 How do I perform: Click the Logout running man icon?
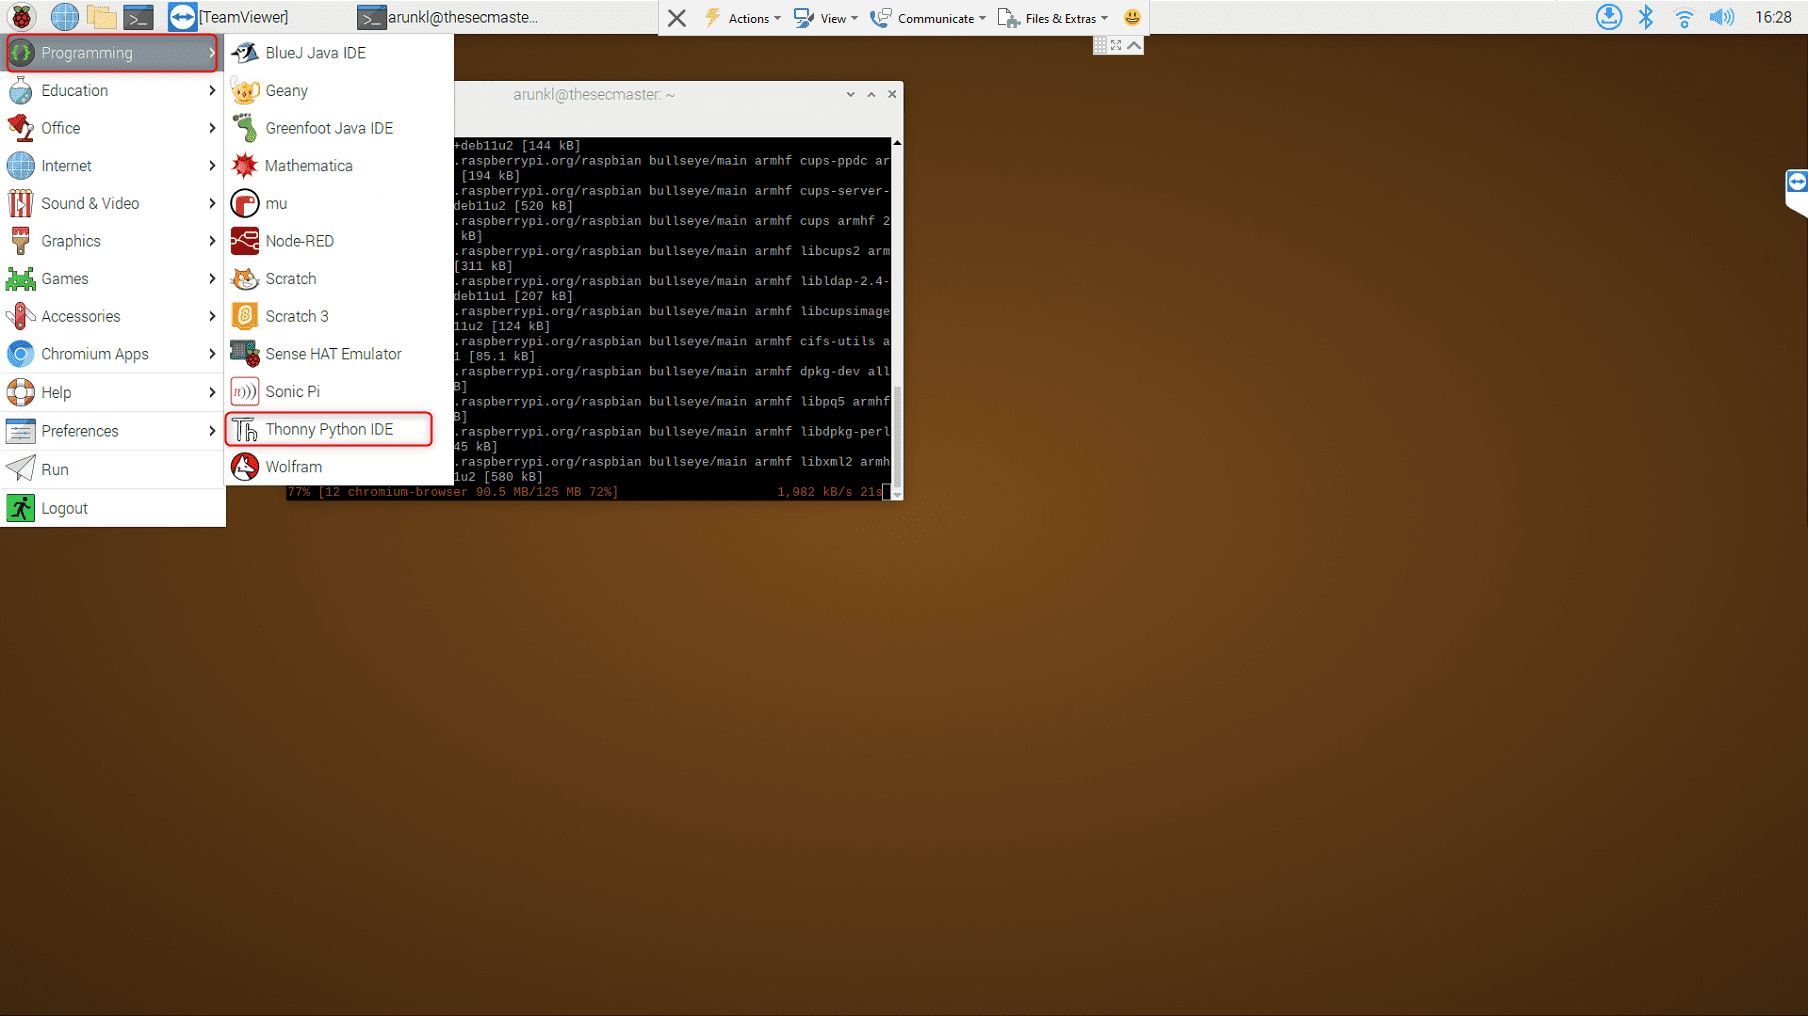pos(21,508)
